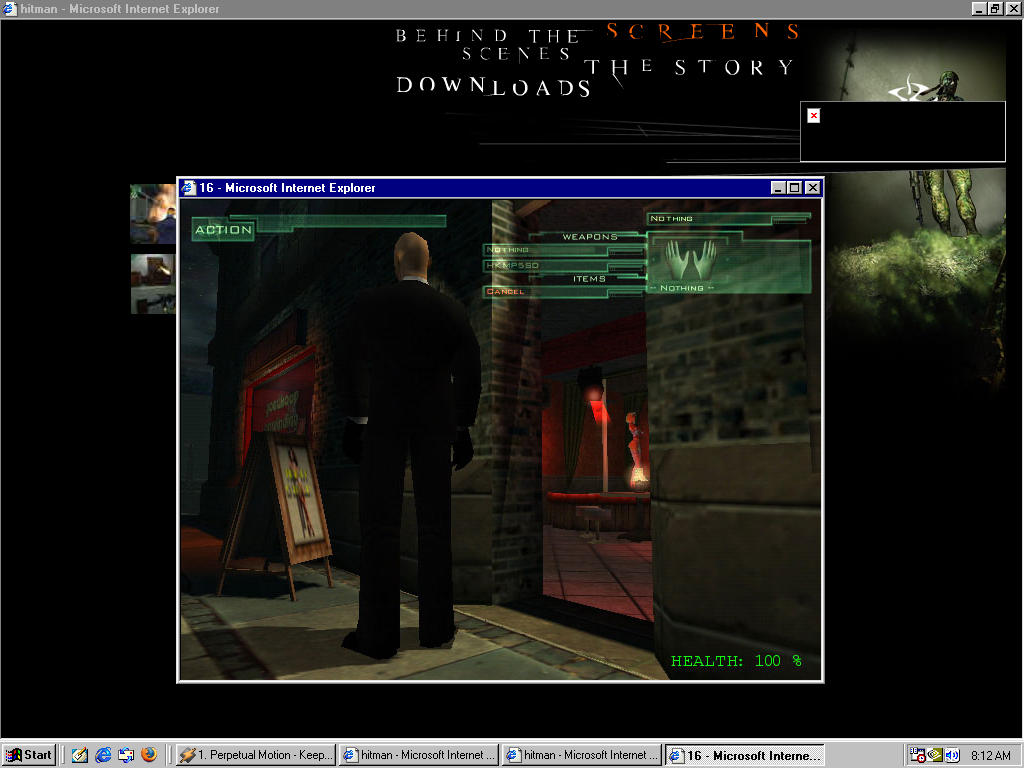Navigate to The Story link
The image size is (1024, 768).
pyautogui.click(x=690, y=68)
